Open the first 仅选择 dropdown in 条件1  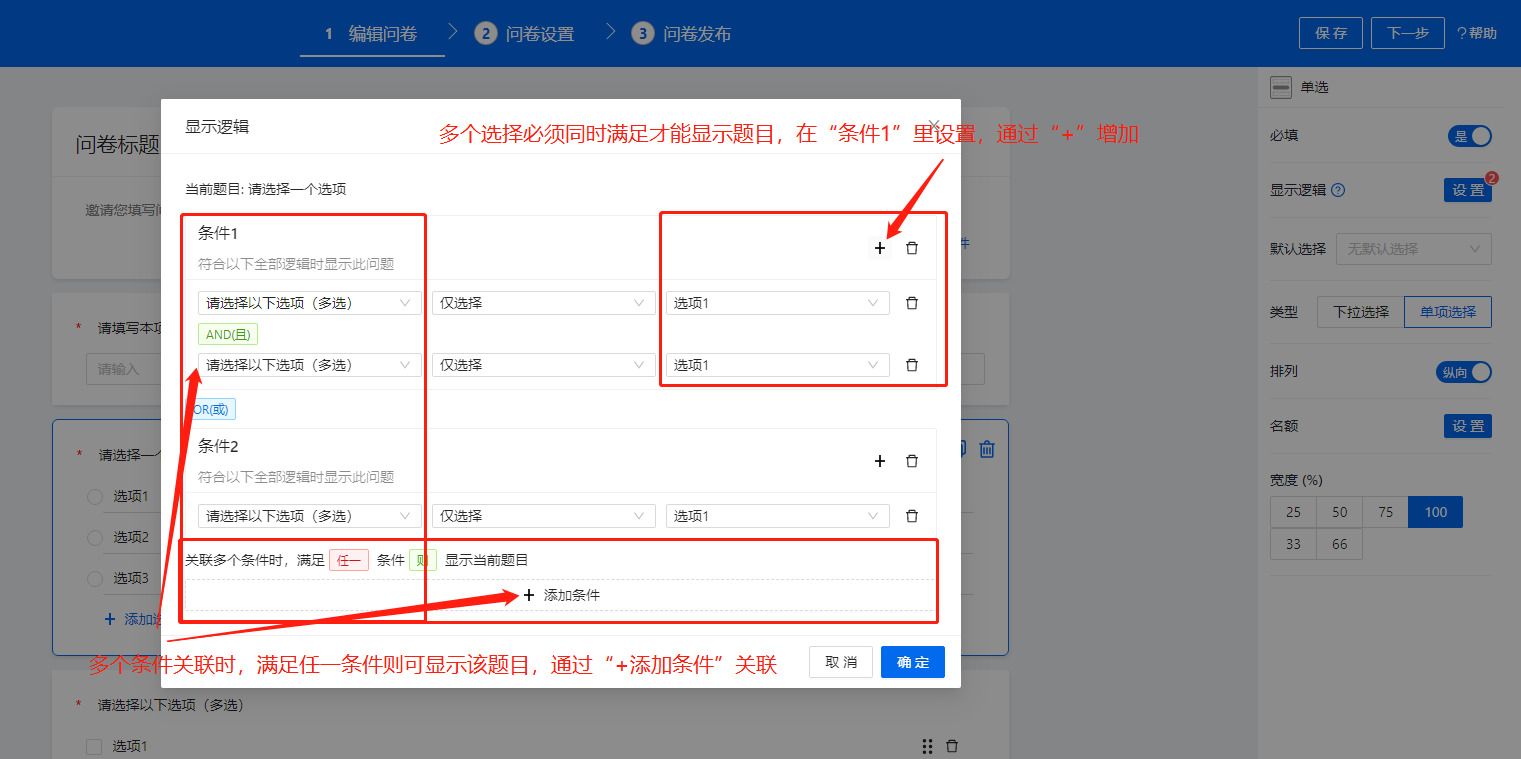[543, 303]
